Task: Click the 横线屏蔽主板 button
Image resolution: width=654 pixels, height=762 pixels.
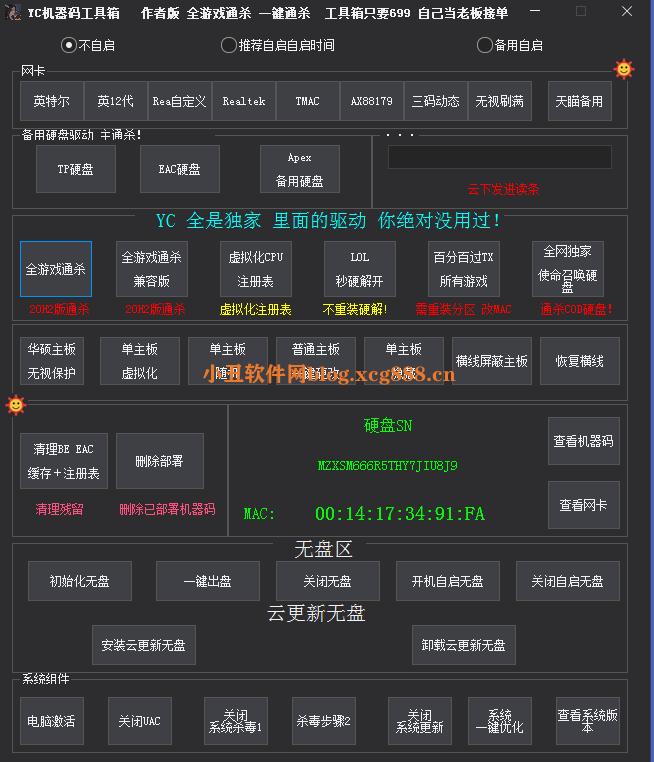Action: 492,361
